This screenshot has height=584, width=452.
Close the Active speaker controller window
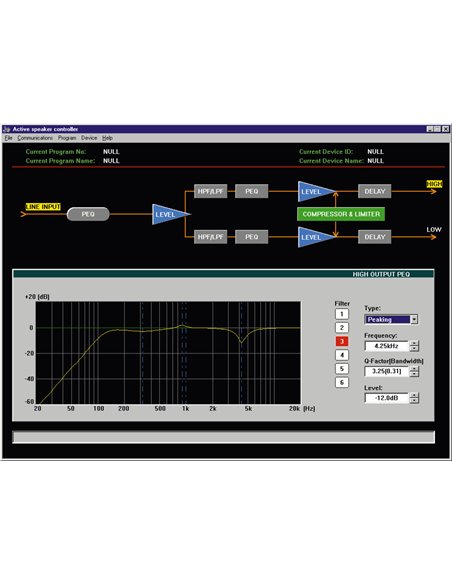click(445, 129)
